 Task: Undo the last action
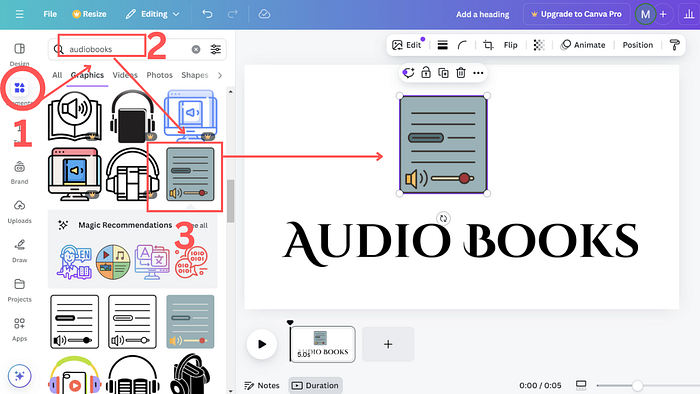pyautogui.click(x=207, y=14)
